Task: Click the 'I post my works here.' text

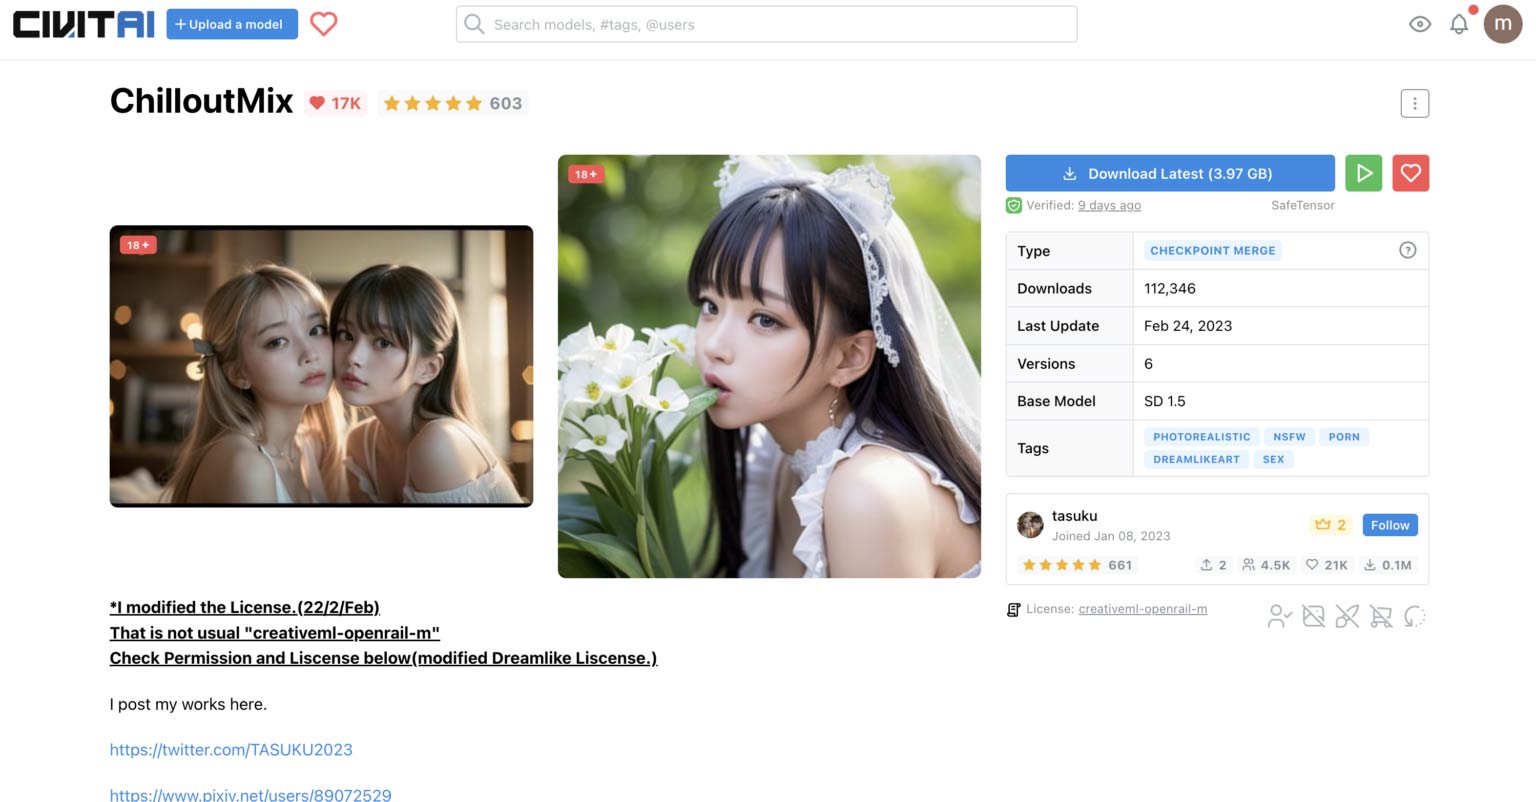Action: (x=188, y=704)
